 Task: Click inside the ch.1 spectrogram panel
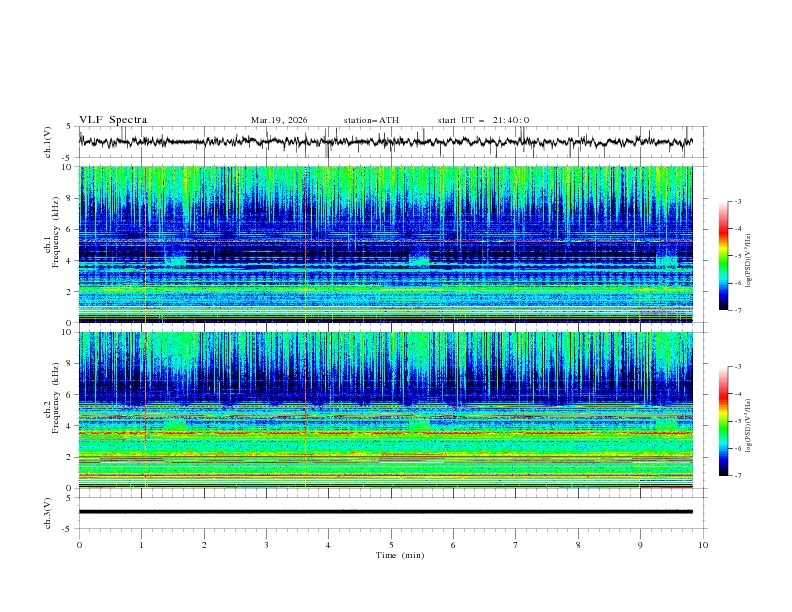386,244
